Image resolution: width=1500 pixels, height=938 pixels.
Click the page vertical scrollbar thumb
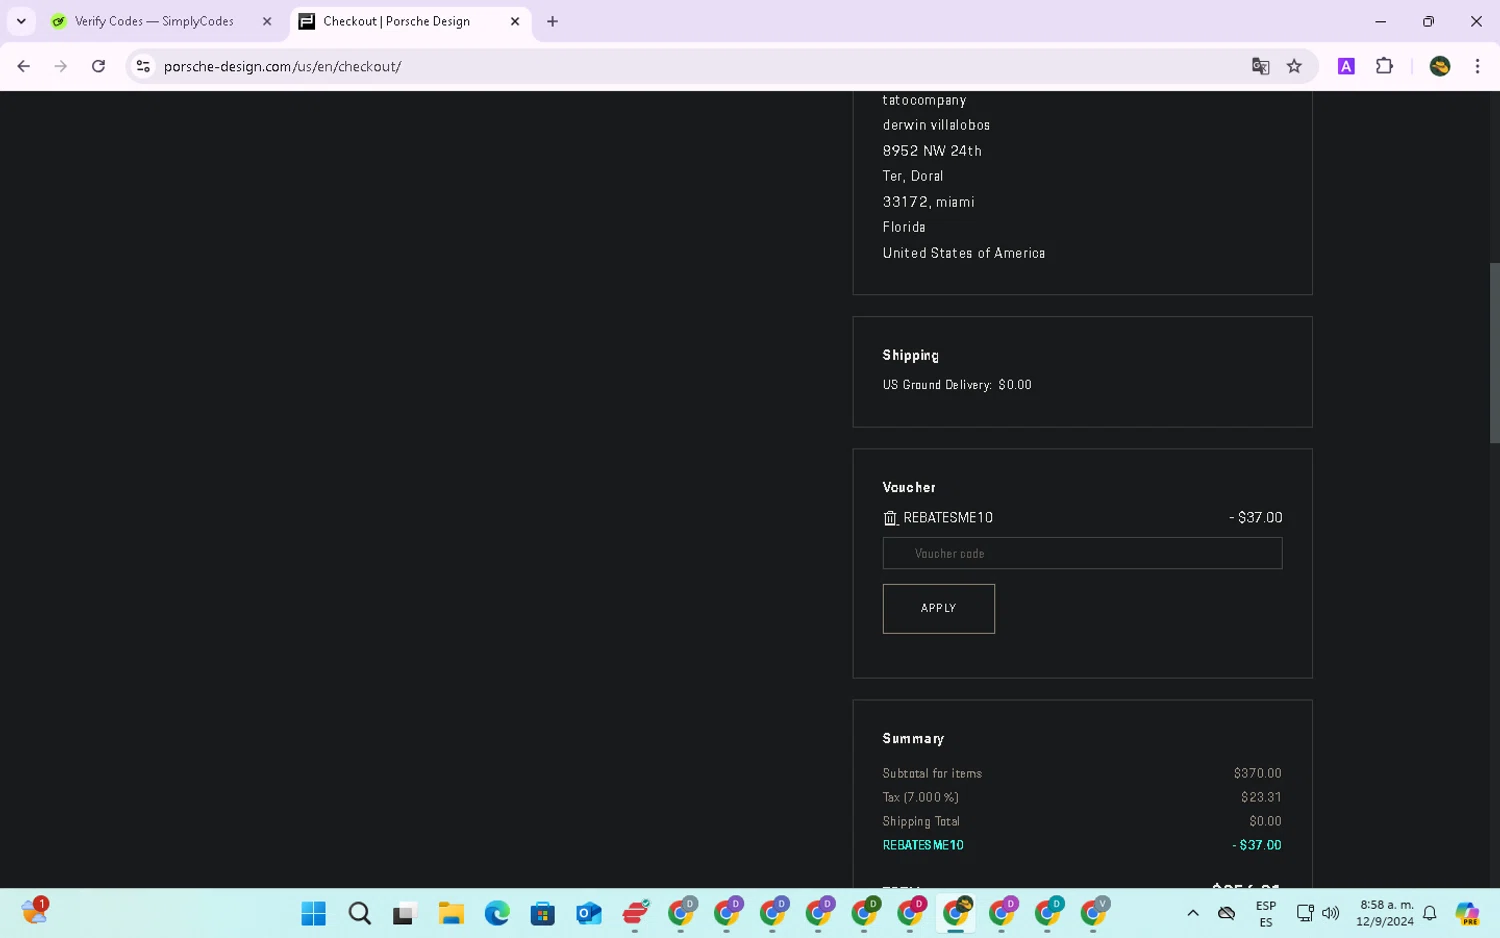pyautogui.click(x=1494, y=352)
